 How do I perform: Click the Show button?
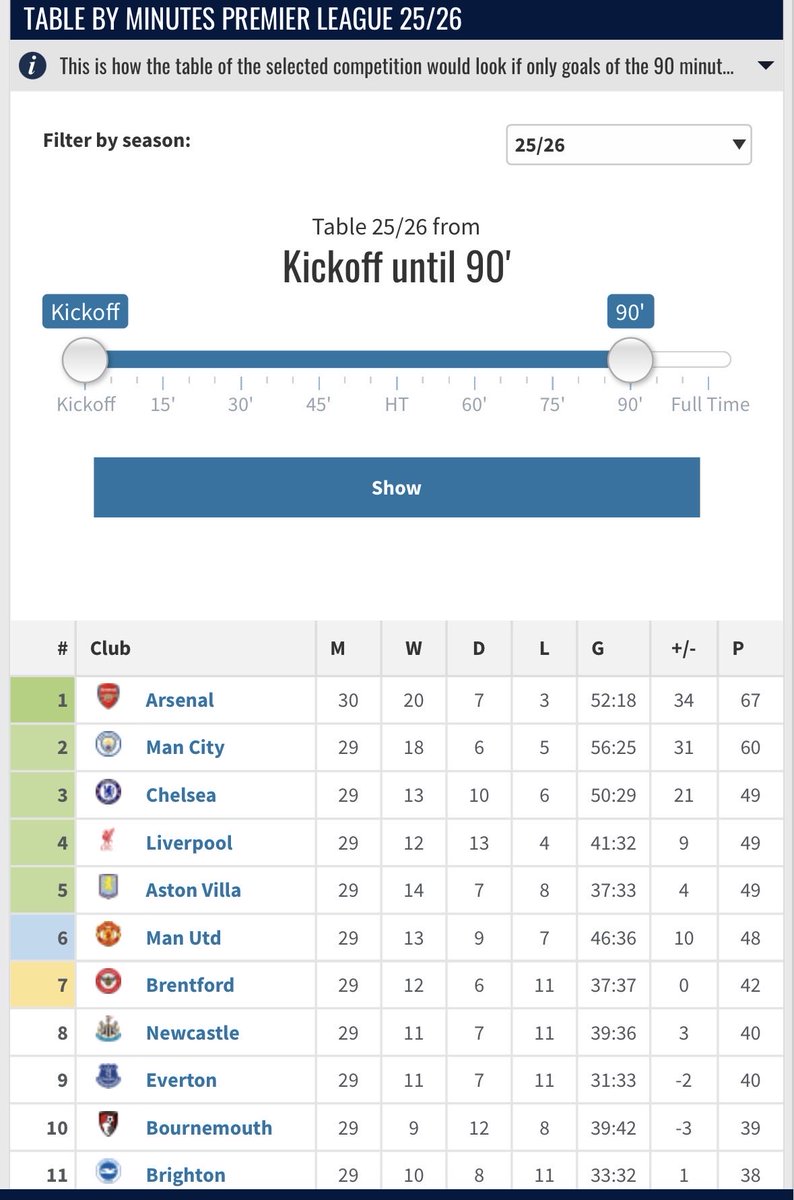pyautogui.click(x=397, y=488)
